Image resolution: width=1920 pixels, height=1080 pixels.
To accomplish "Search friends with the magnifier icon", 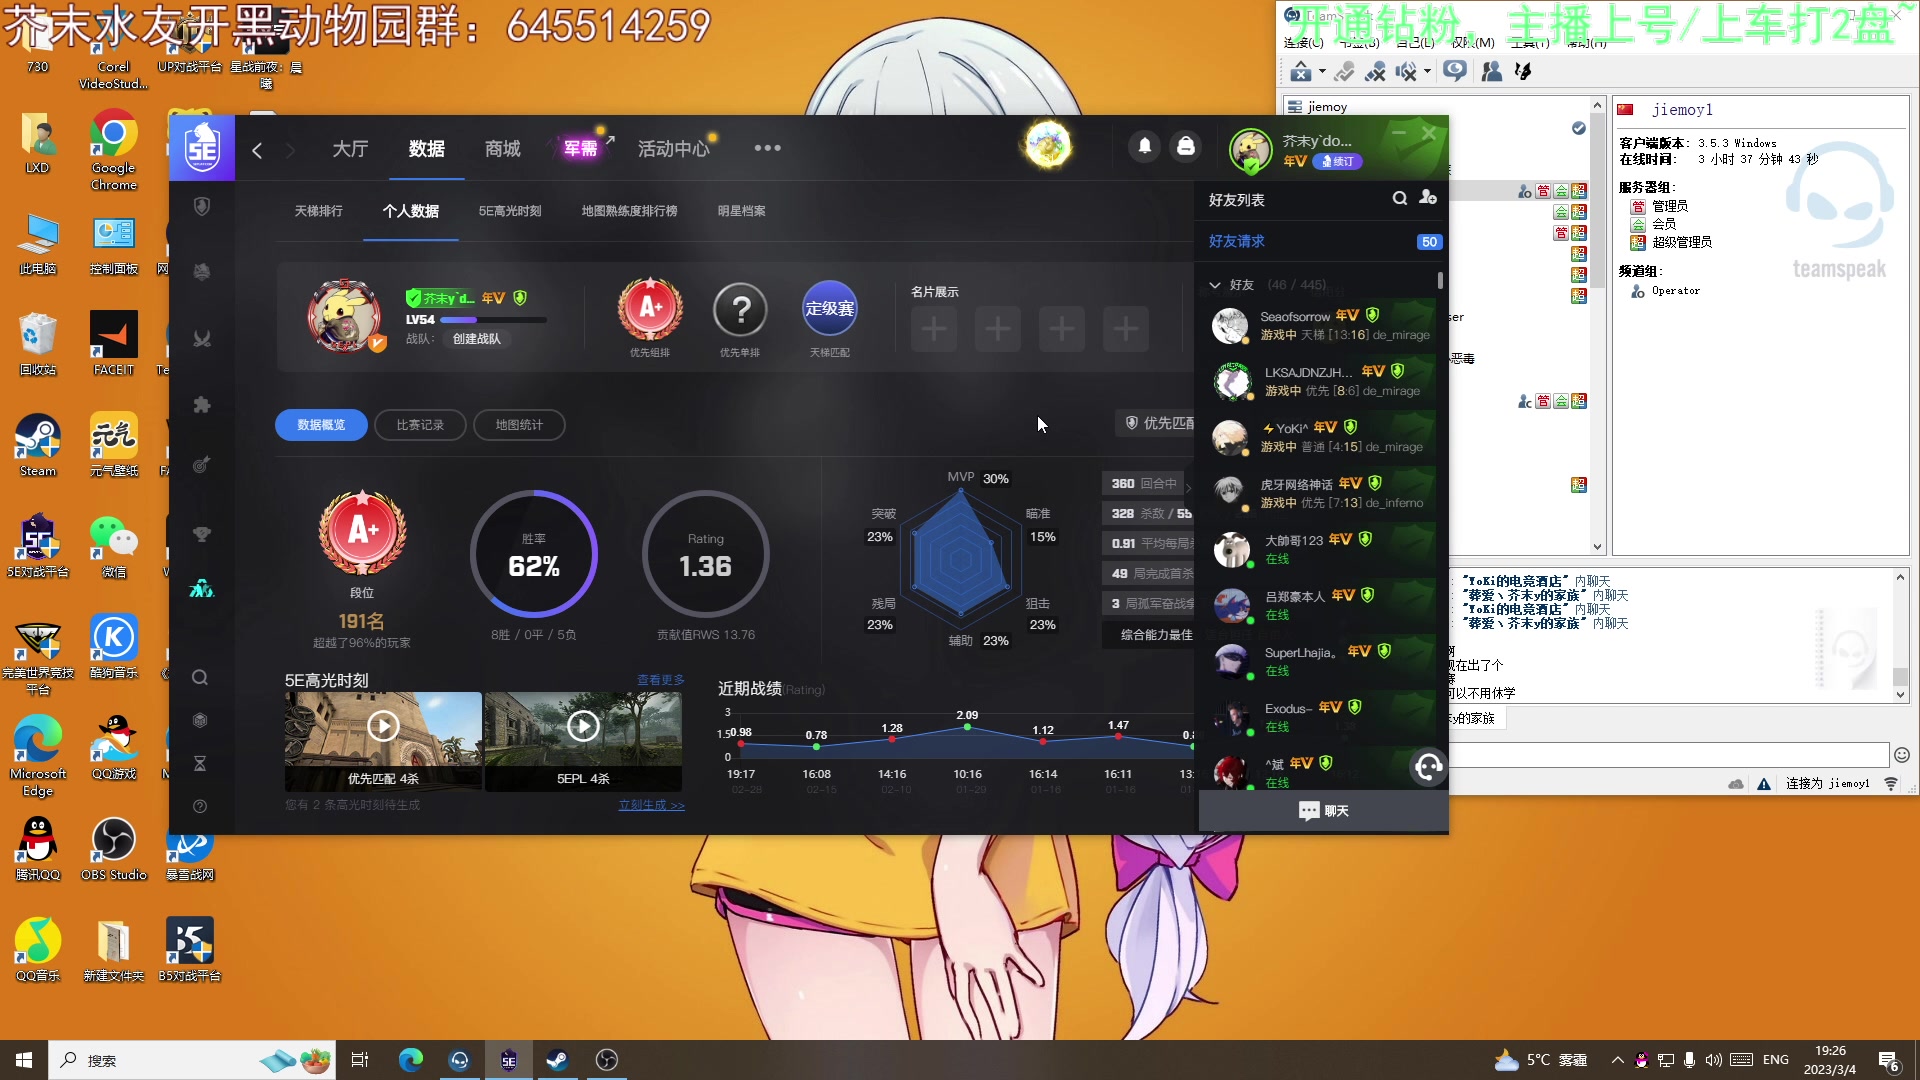I will tap(1400, 198).
